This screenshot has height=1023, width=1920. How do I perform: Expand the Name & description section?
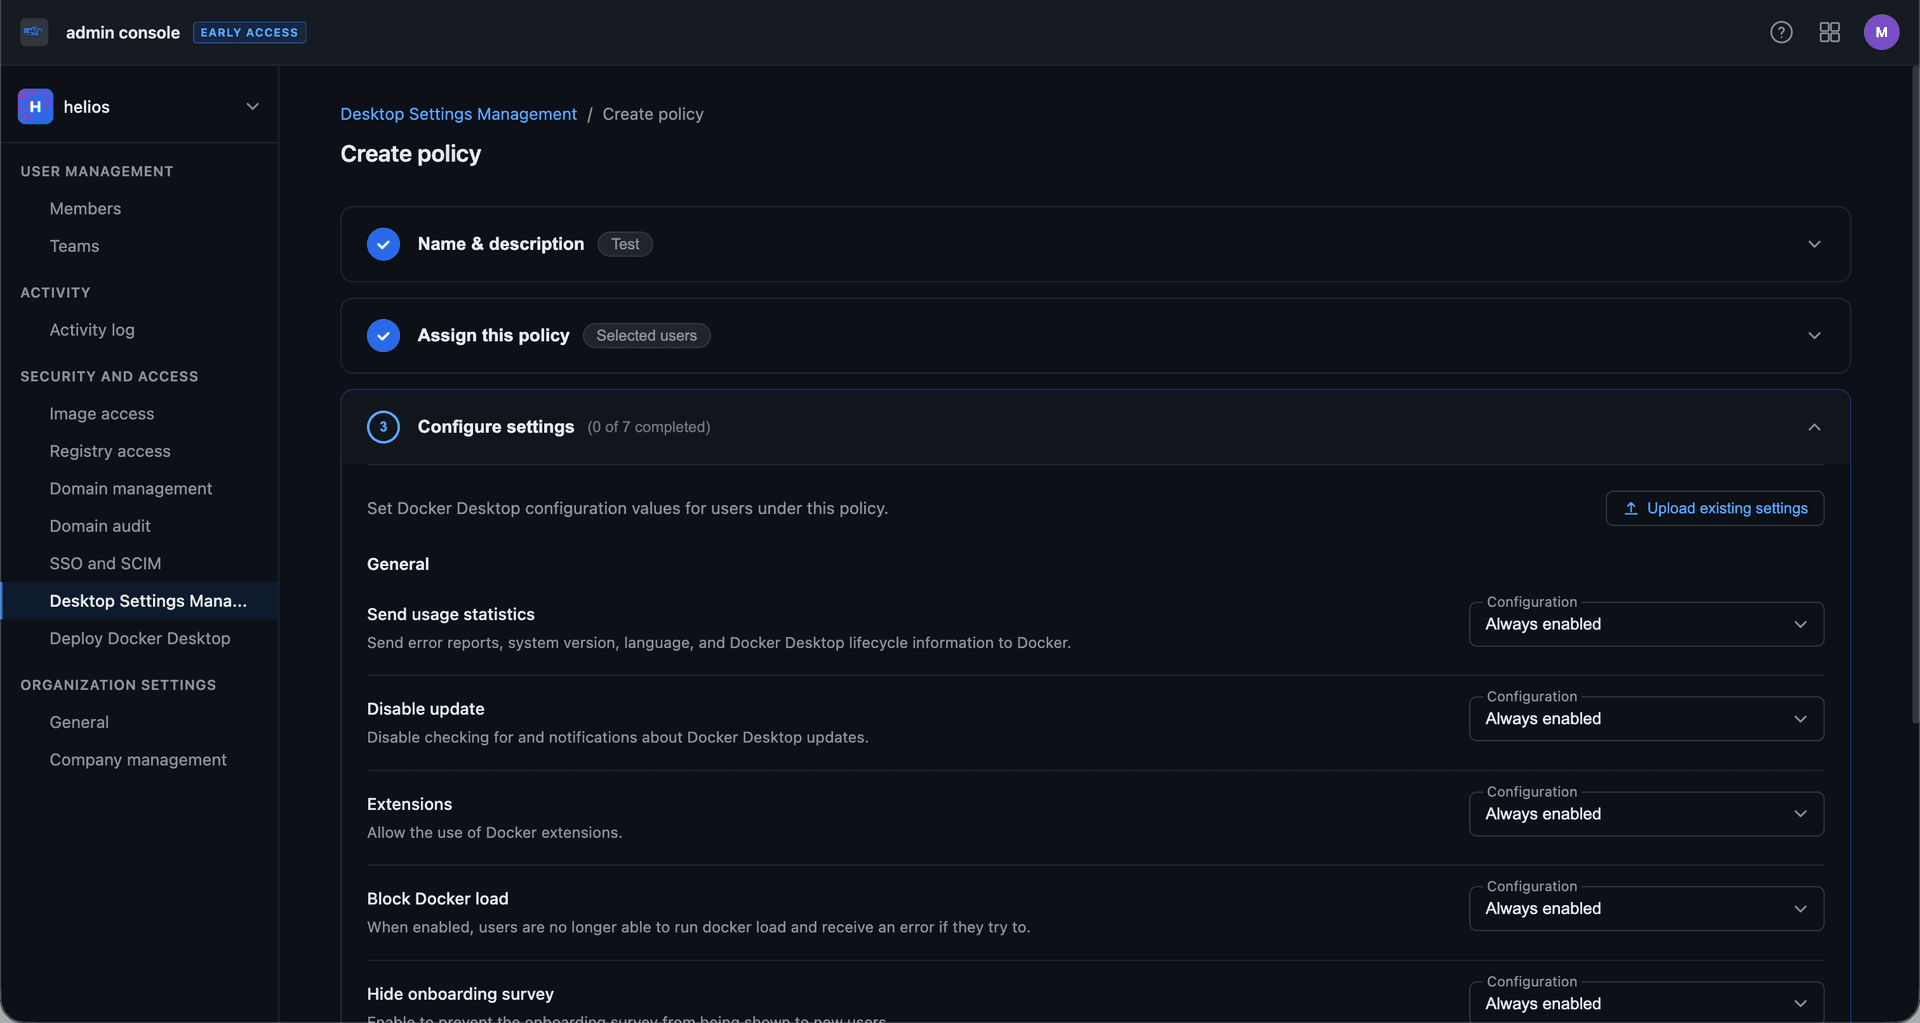point(1815,243)
